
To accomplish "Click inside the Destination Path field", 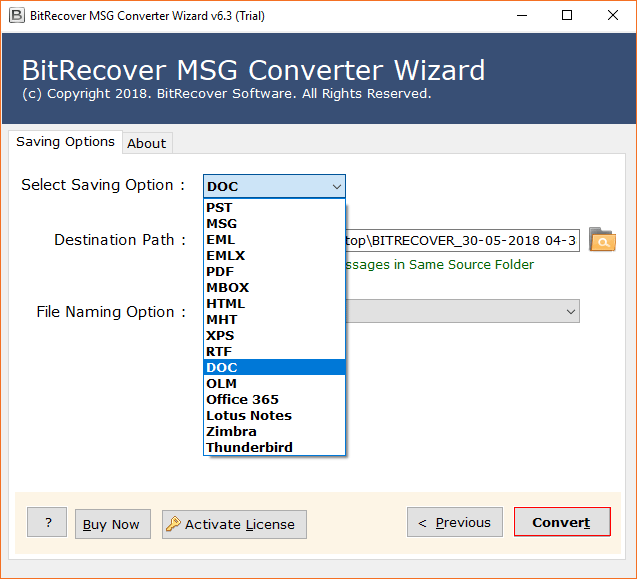I will (462, 240).
